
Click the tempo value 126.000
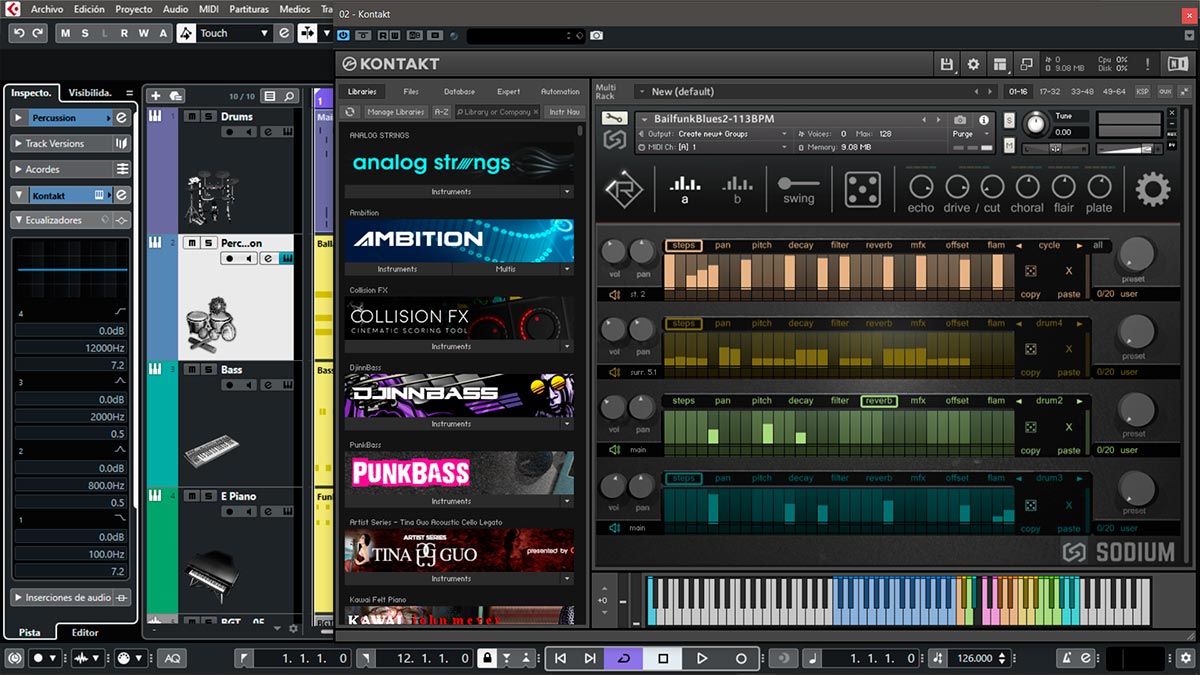click(975, 658)
